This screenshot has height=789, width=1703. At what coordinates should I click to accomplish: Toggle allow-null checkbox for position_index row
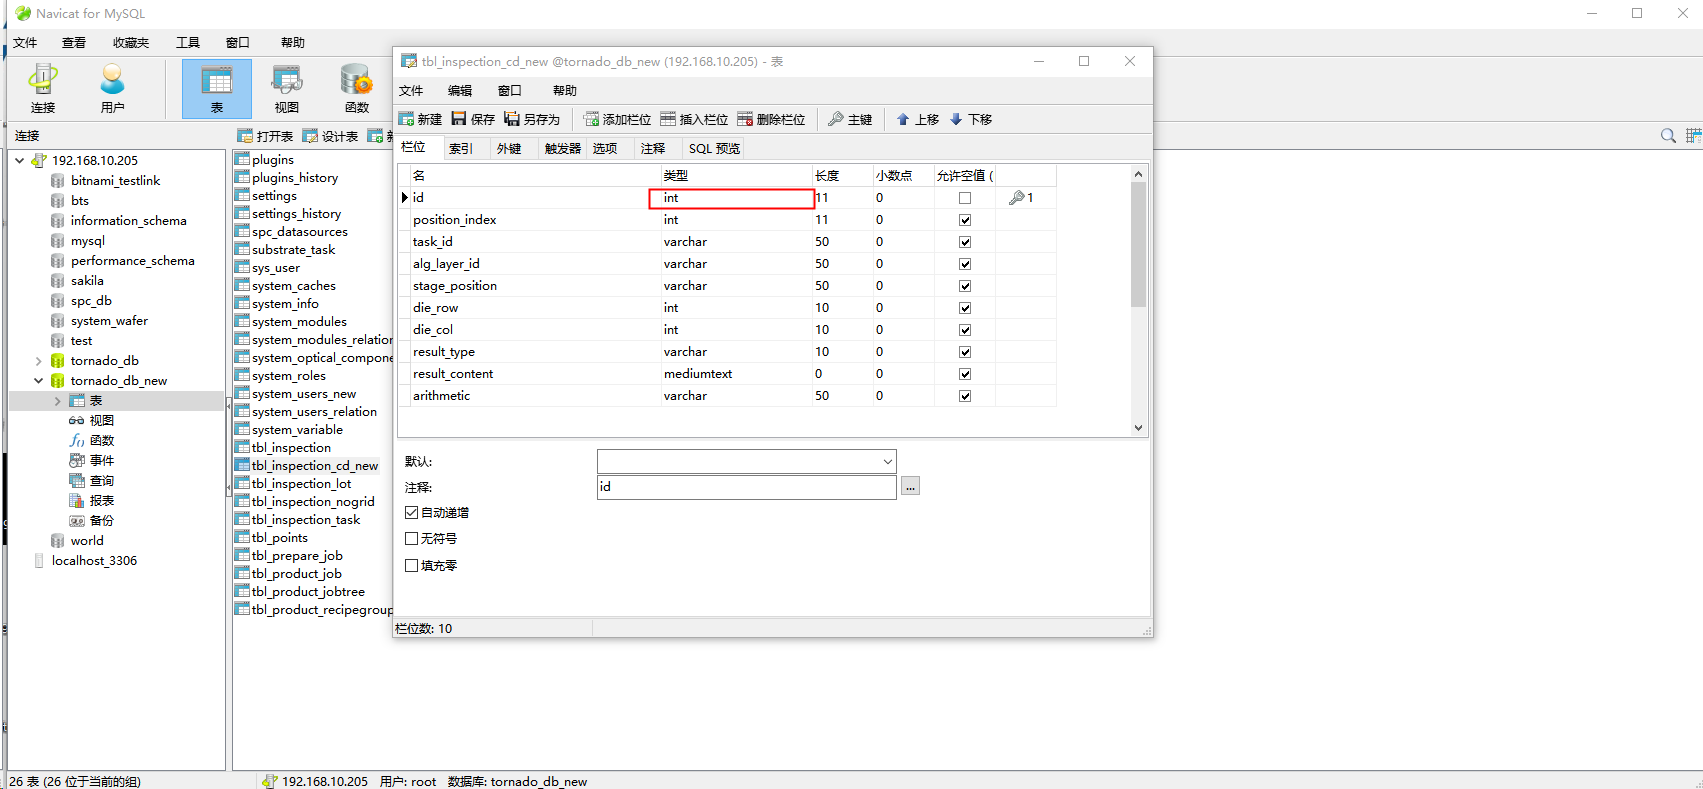pyautogui.click(x=965, y=220)
